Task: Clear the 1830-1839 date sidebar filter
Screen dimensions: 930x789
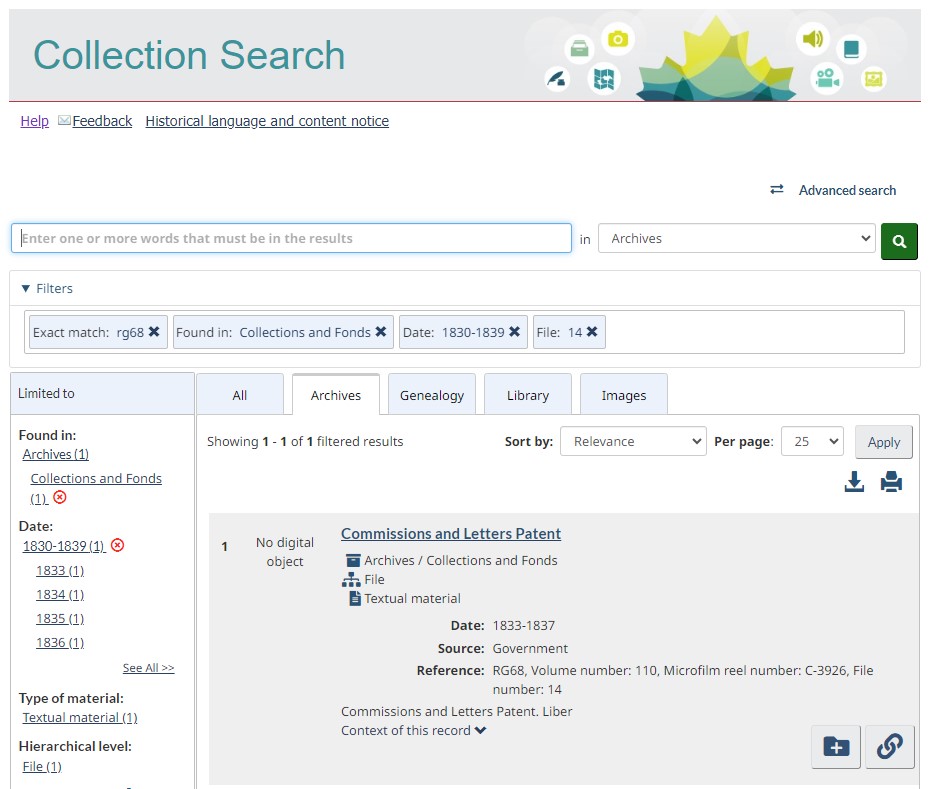Action: pyautogui.click(x=117, y=546)
